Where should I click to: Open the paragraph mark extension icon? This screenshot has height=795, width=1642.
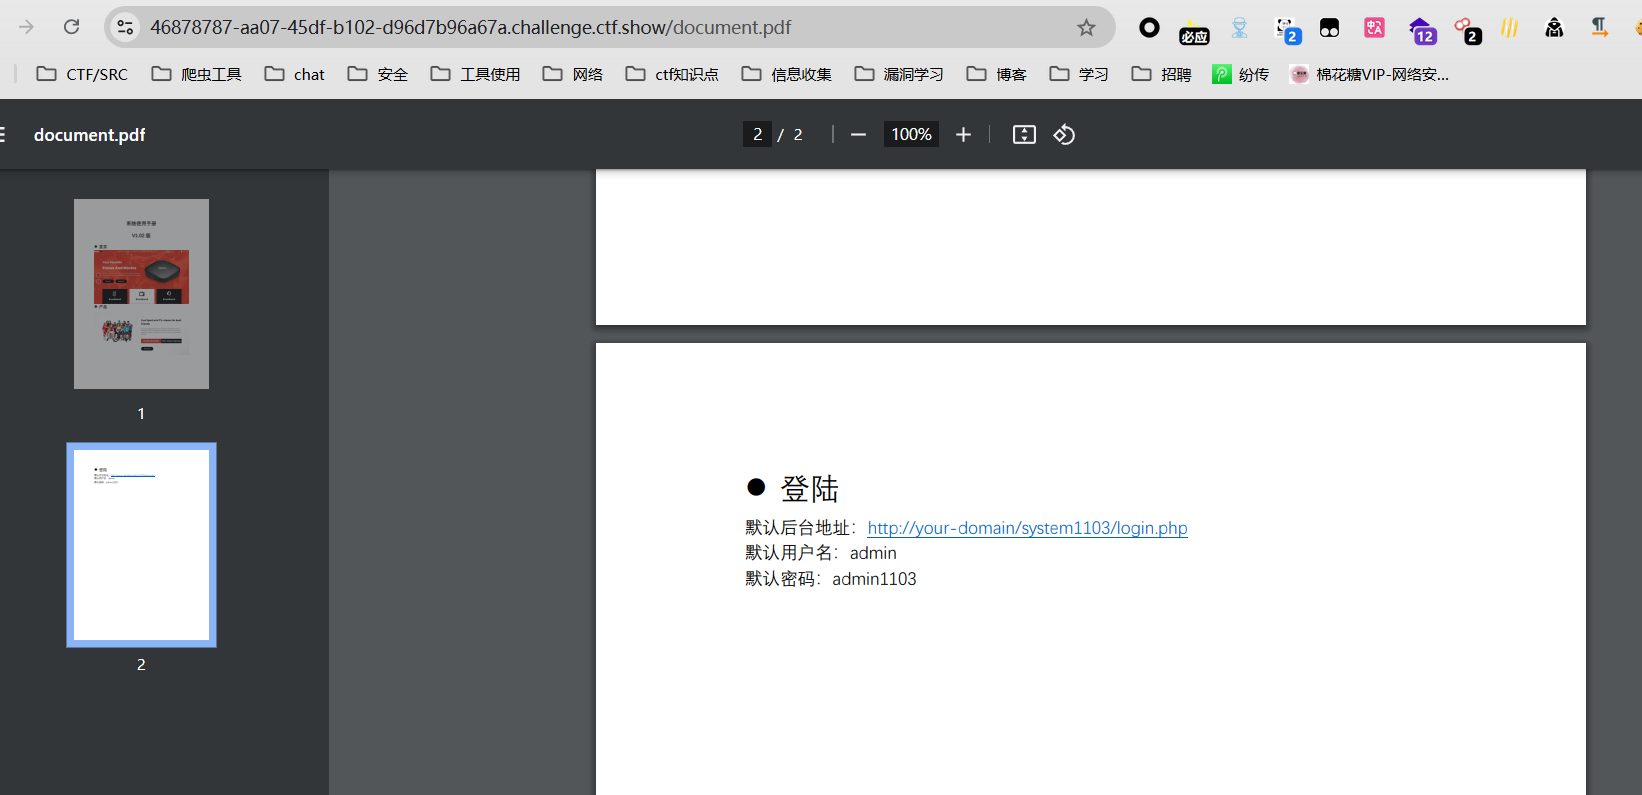[1599, 28]
